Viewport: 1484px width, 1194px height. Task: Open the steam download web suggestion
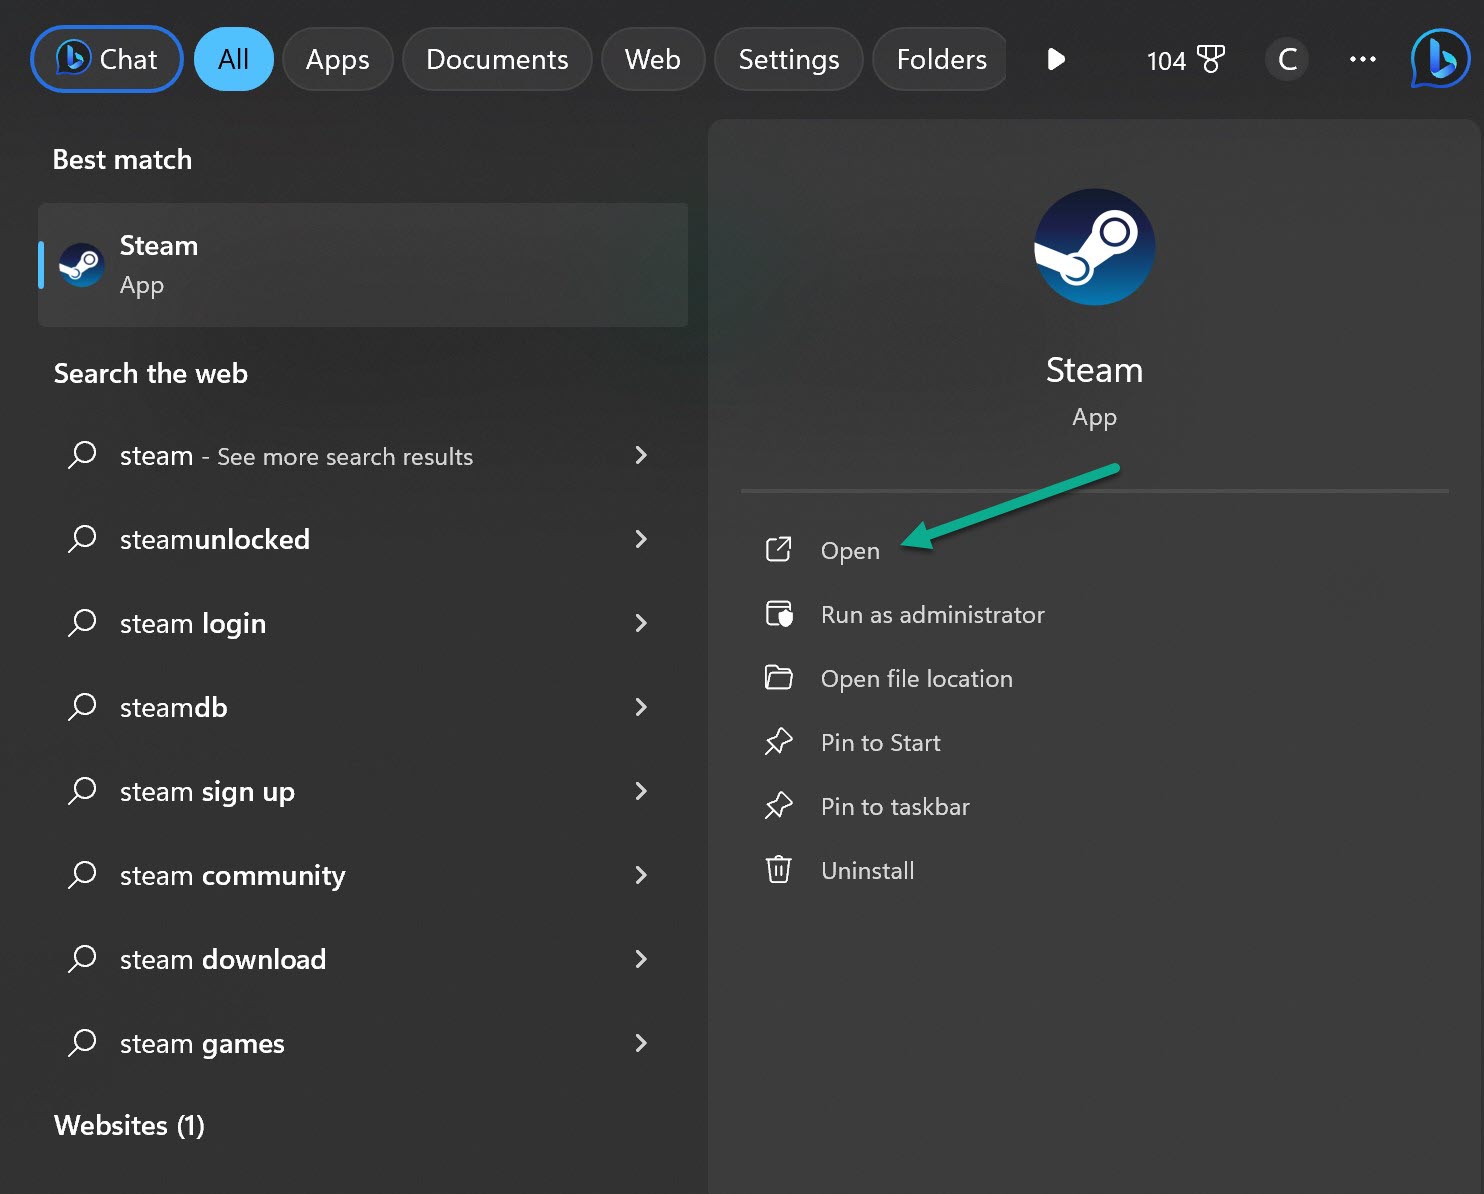pyautogui.click(x=363, y=960)
